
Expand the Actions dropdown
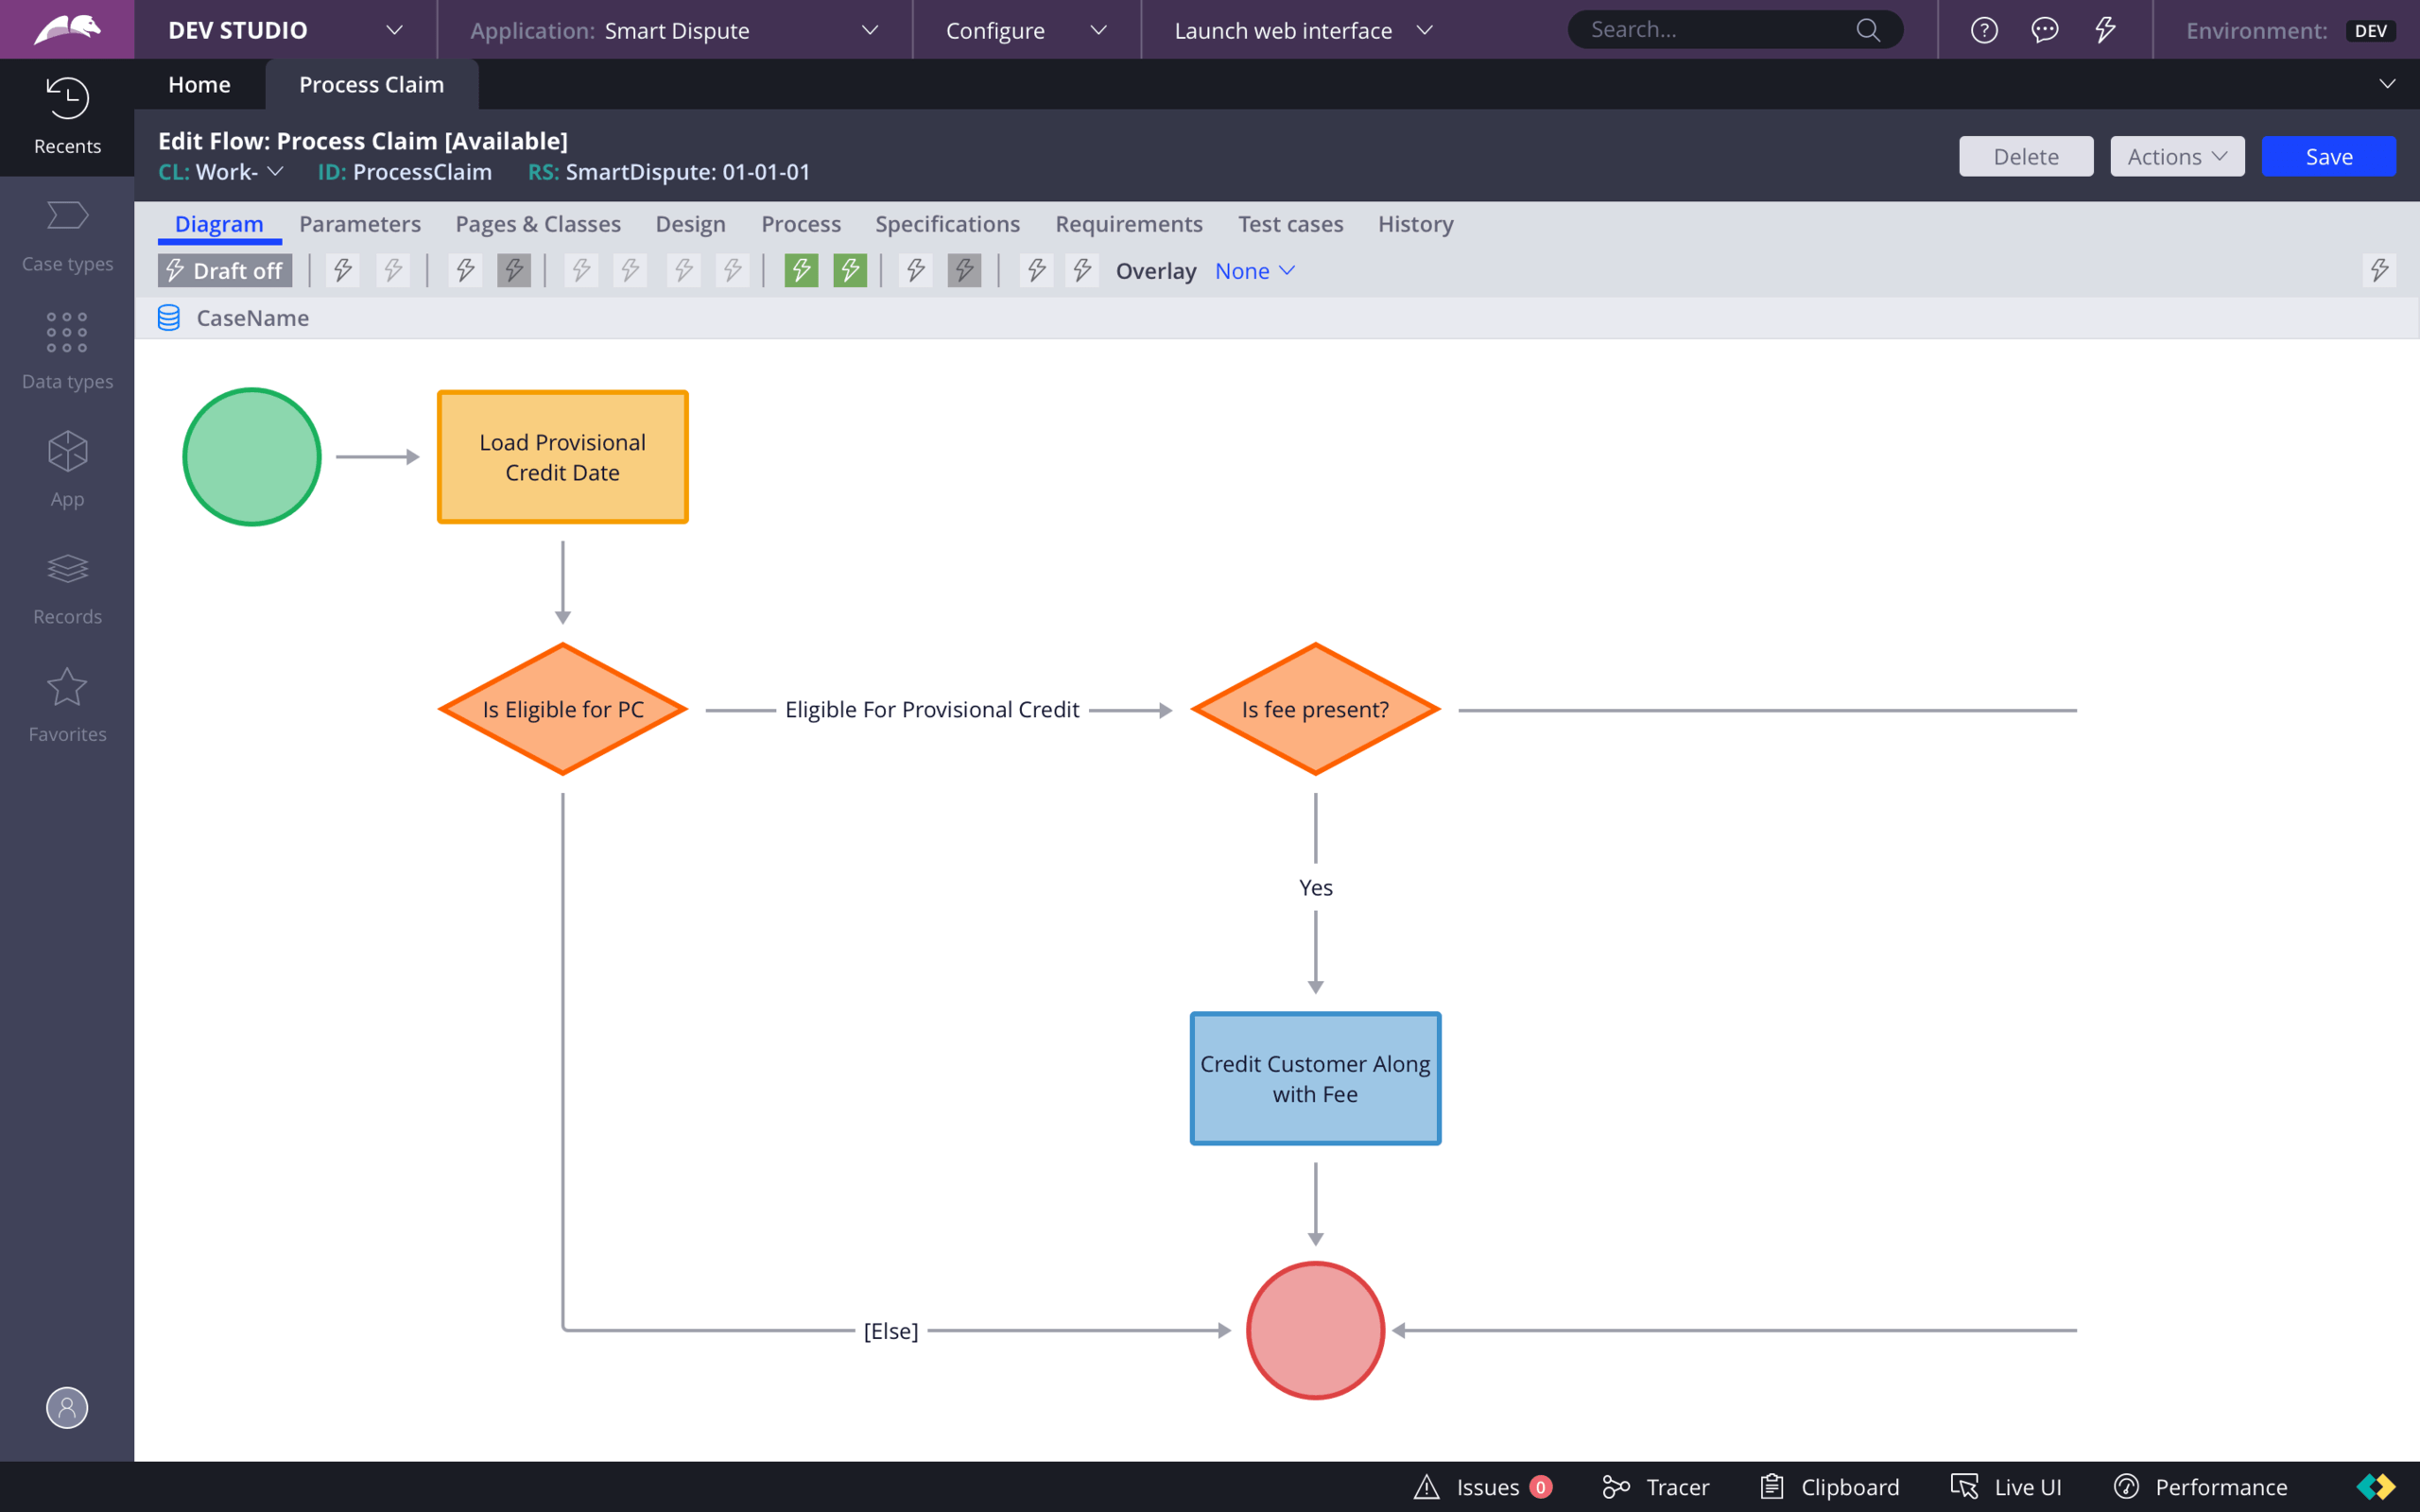2177,156
